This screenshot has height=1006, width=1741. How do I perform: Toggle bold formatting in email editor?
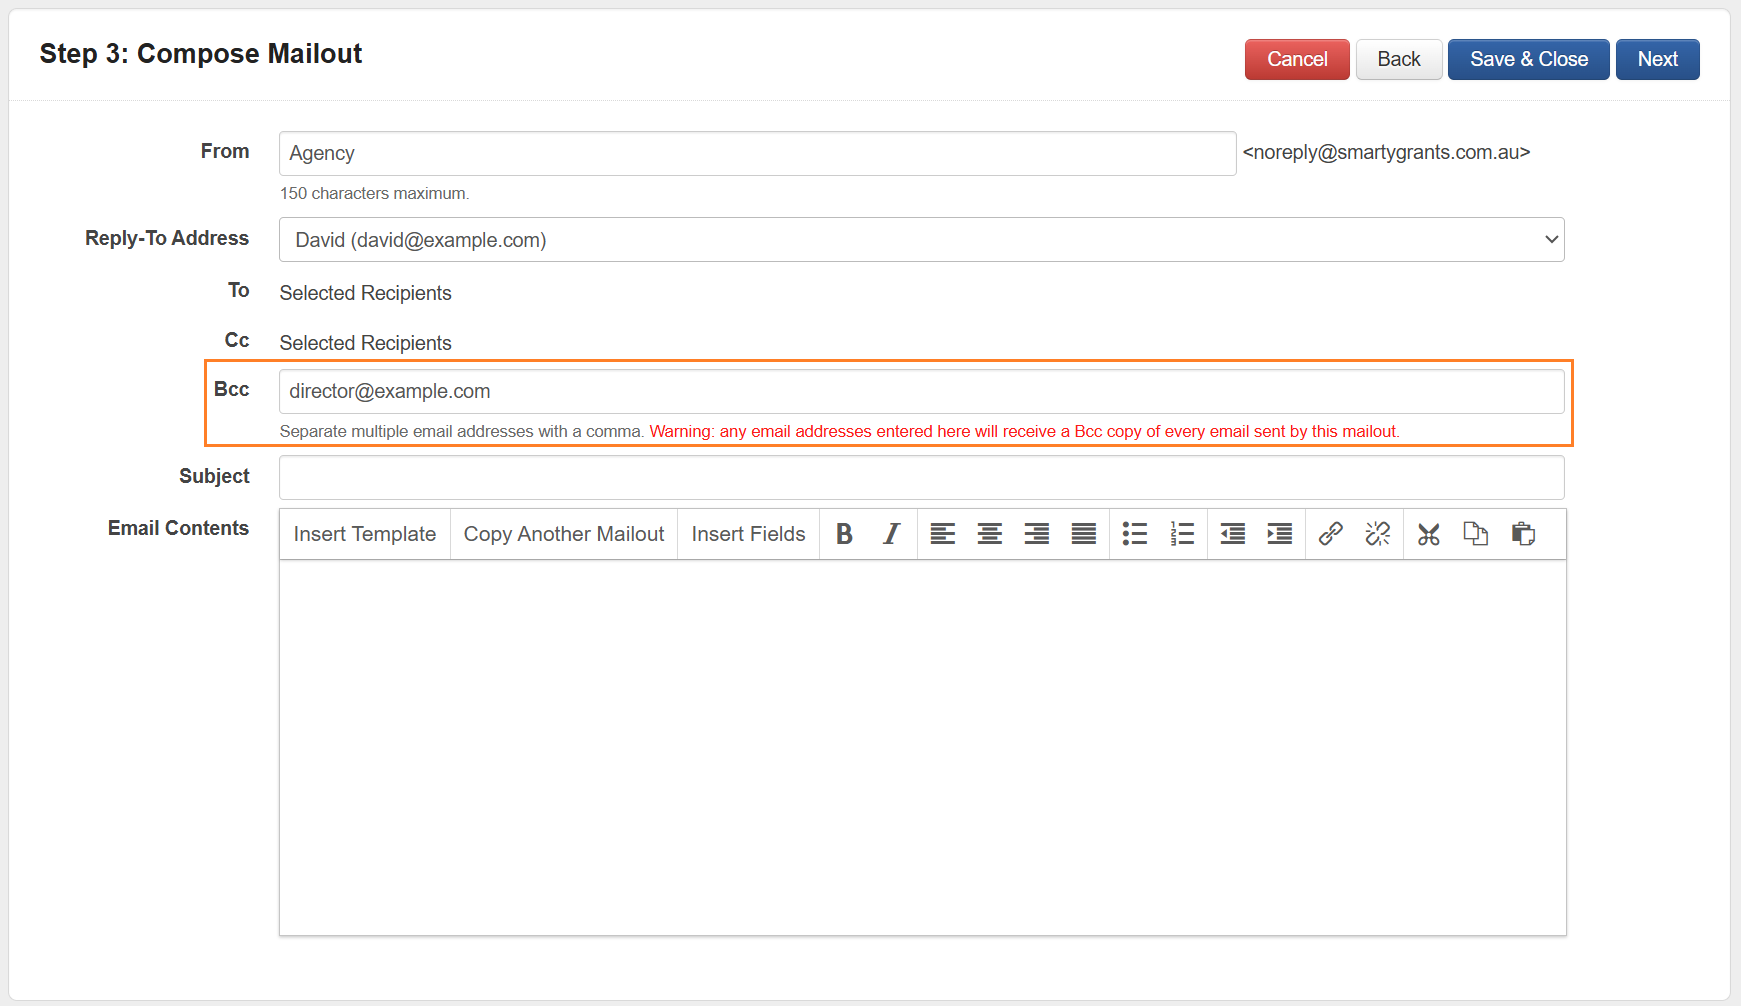(844, 534)
